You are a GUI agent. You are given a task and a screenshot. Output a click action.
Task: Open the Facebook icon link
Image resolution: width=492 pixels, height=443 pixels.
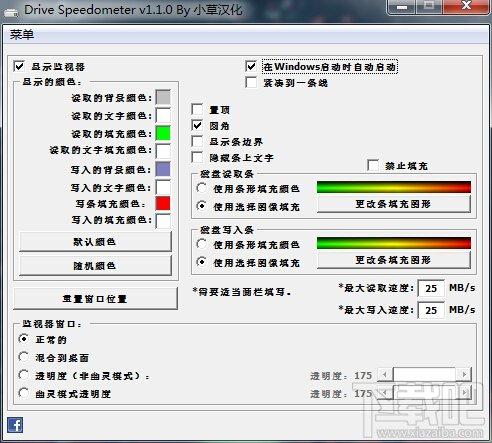pyautogui.click(x=15, y=425)
